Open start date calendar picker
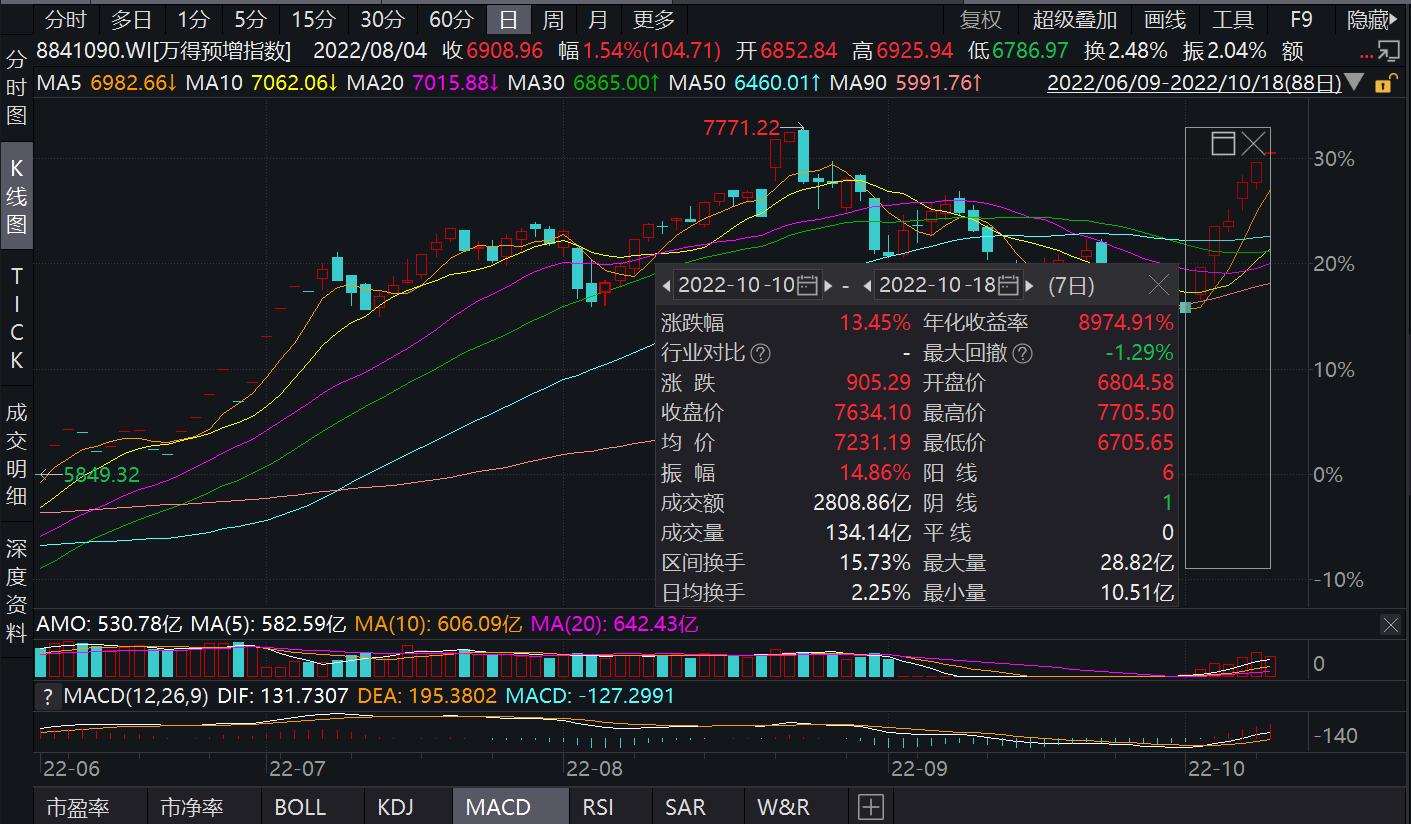1411x824 pixels. [x=808, y=286]
